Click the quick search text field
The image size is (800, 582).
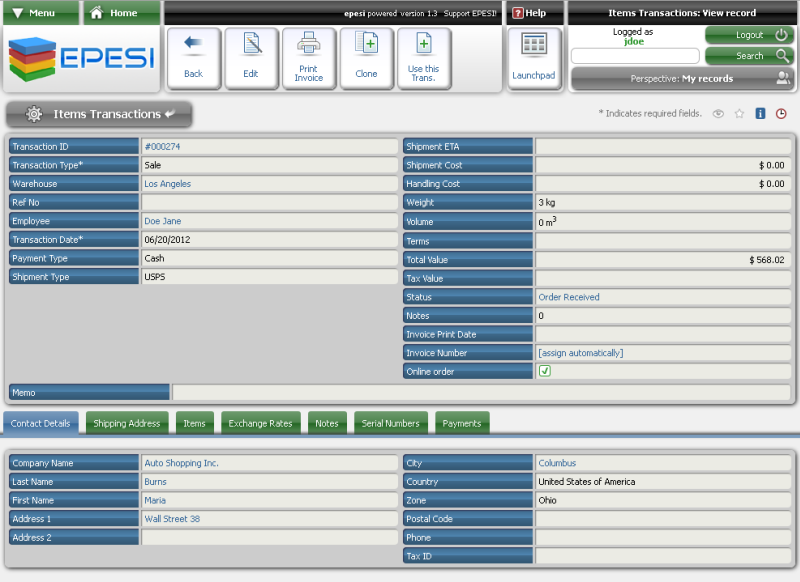pos(635,56)
